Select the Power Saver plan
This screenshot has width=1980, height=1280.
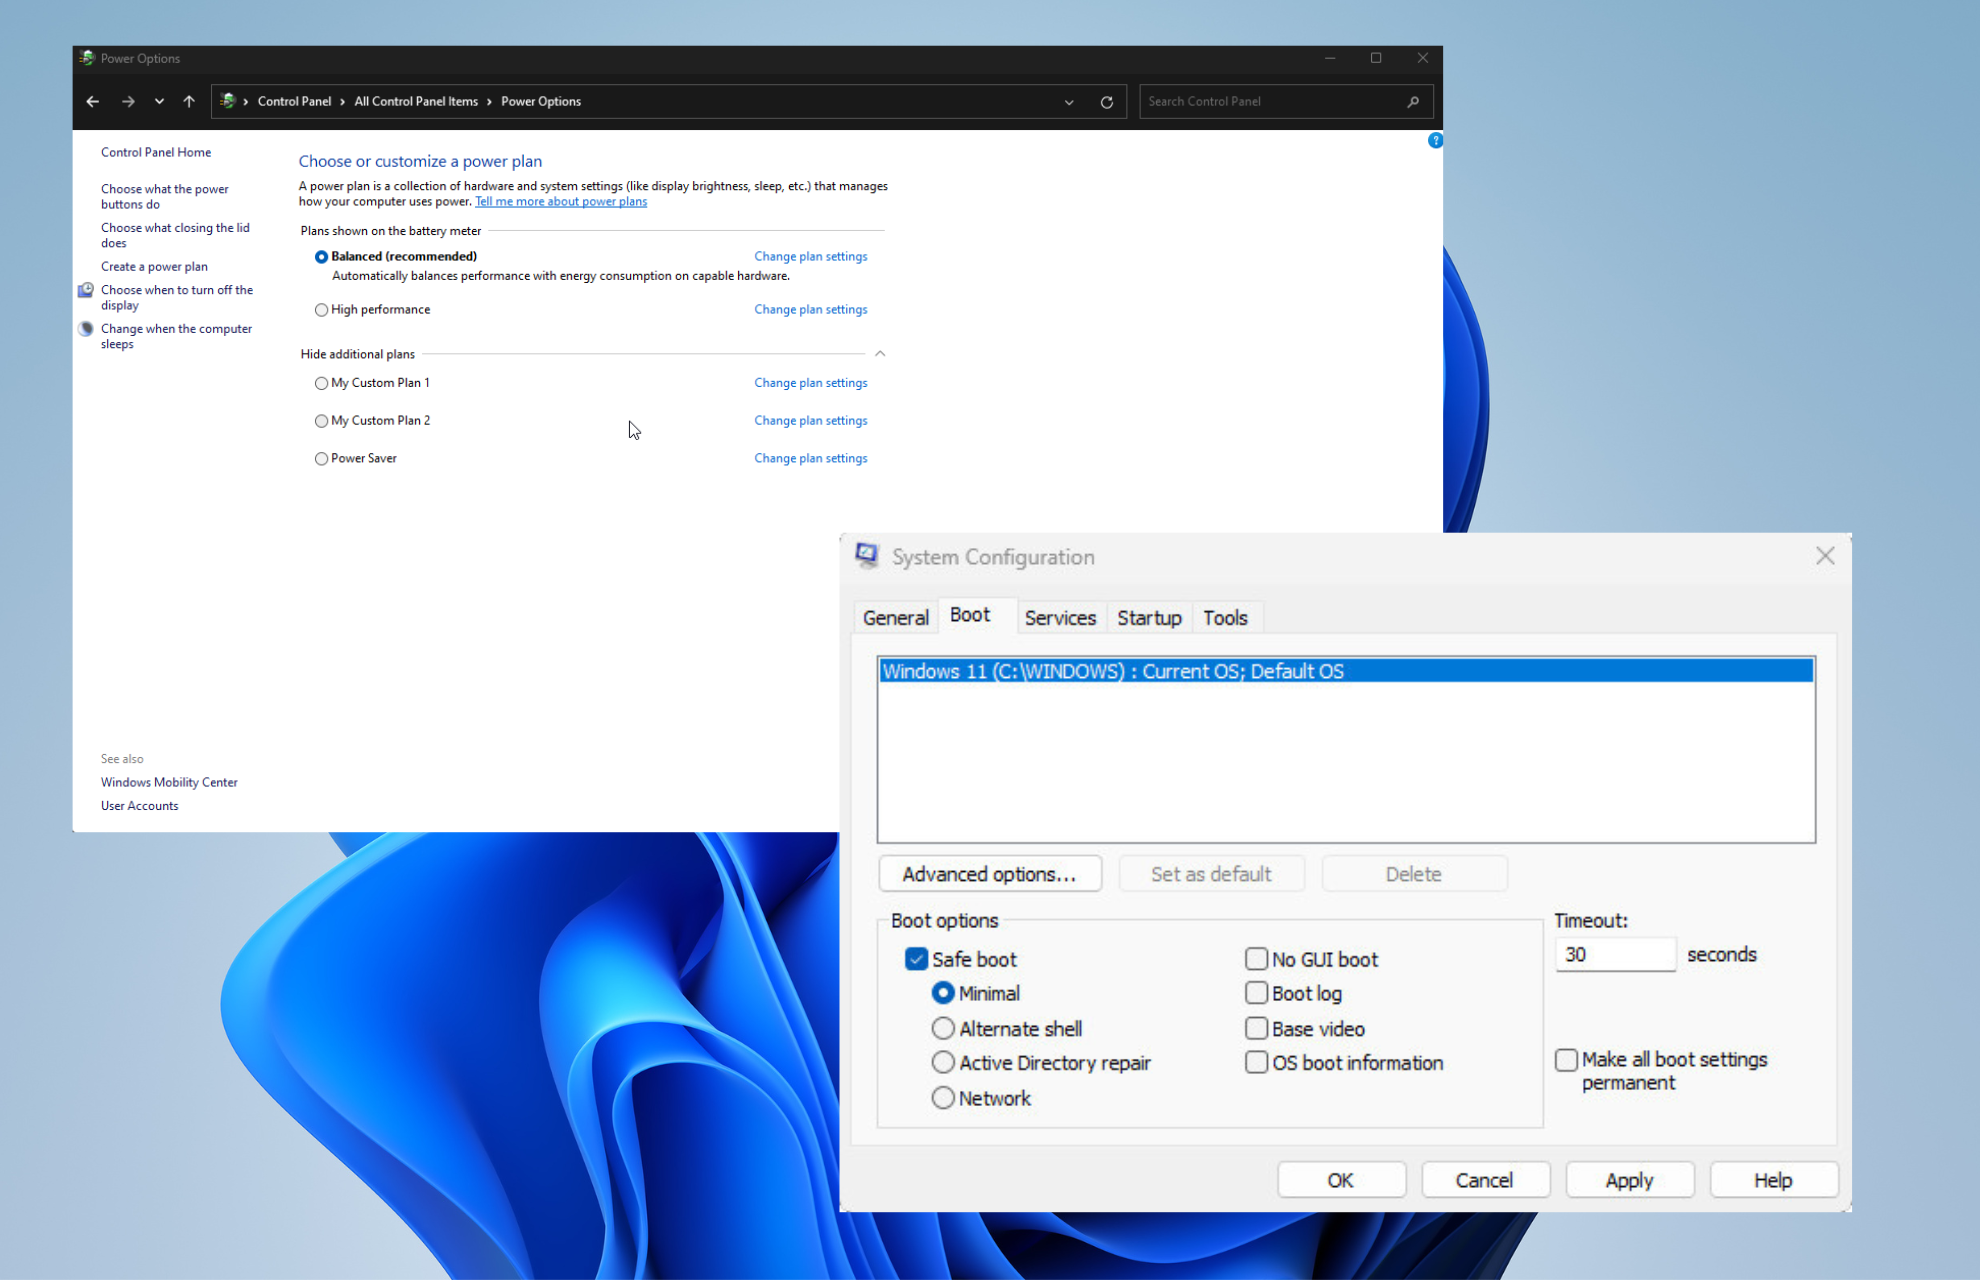point(321,459)
